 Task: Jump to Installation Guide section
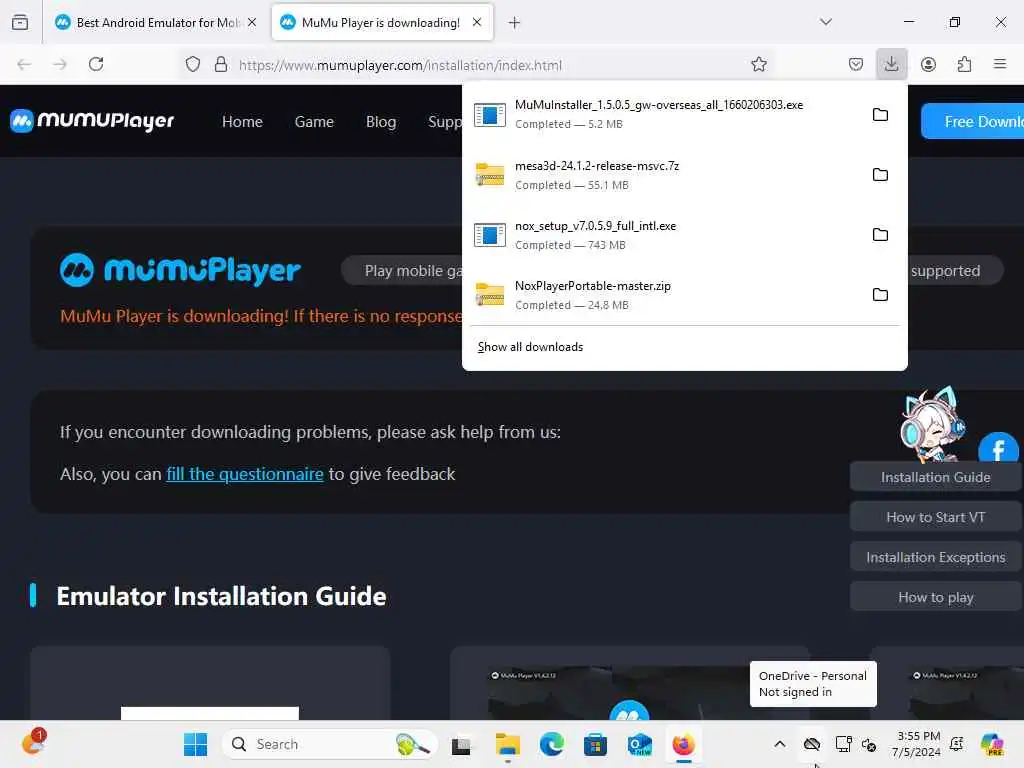(935, 477)
